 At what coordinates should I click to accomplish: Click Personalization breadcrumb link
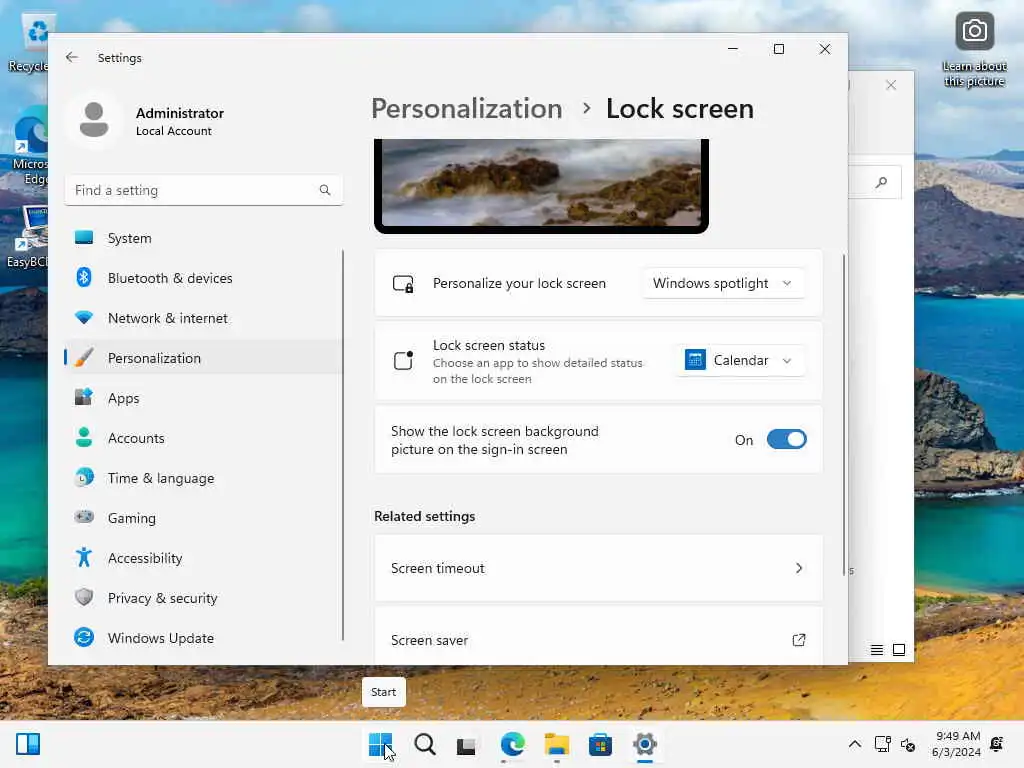point(467,108)
